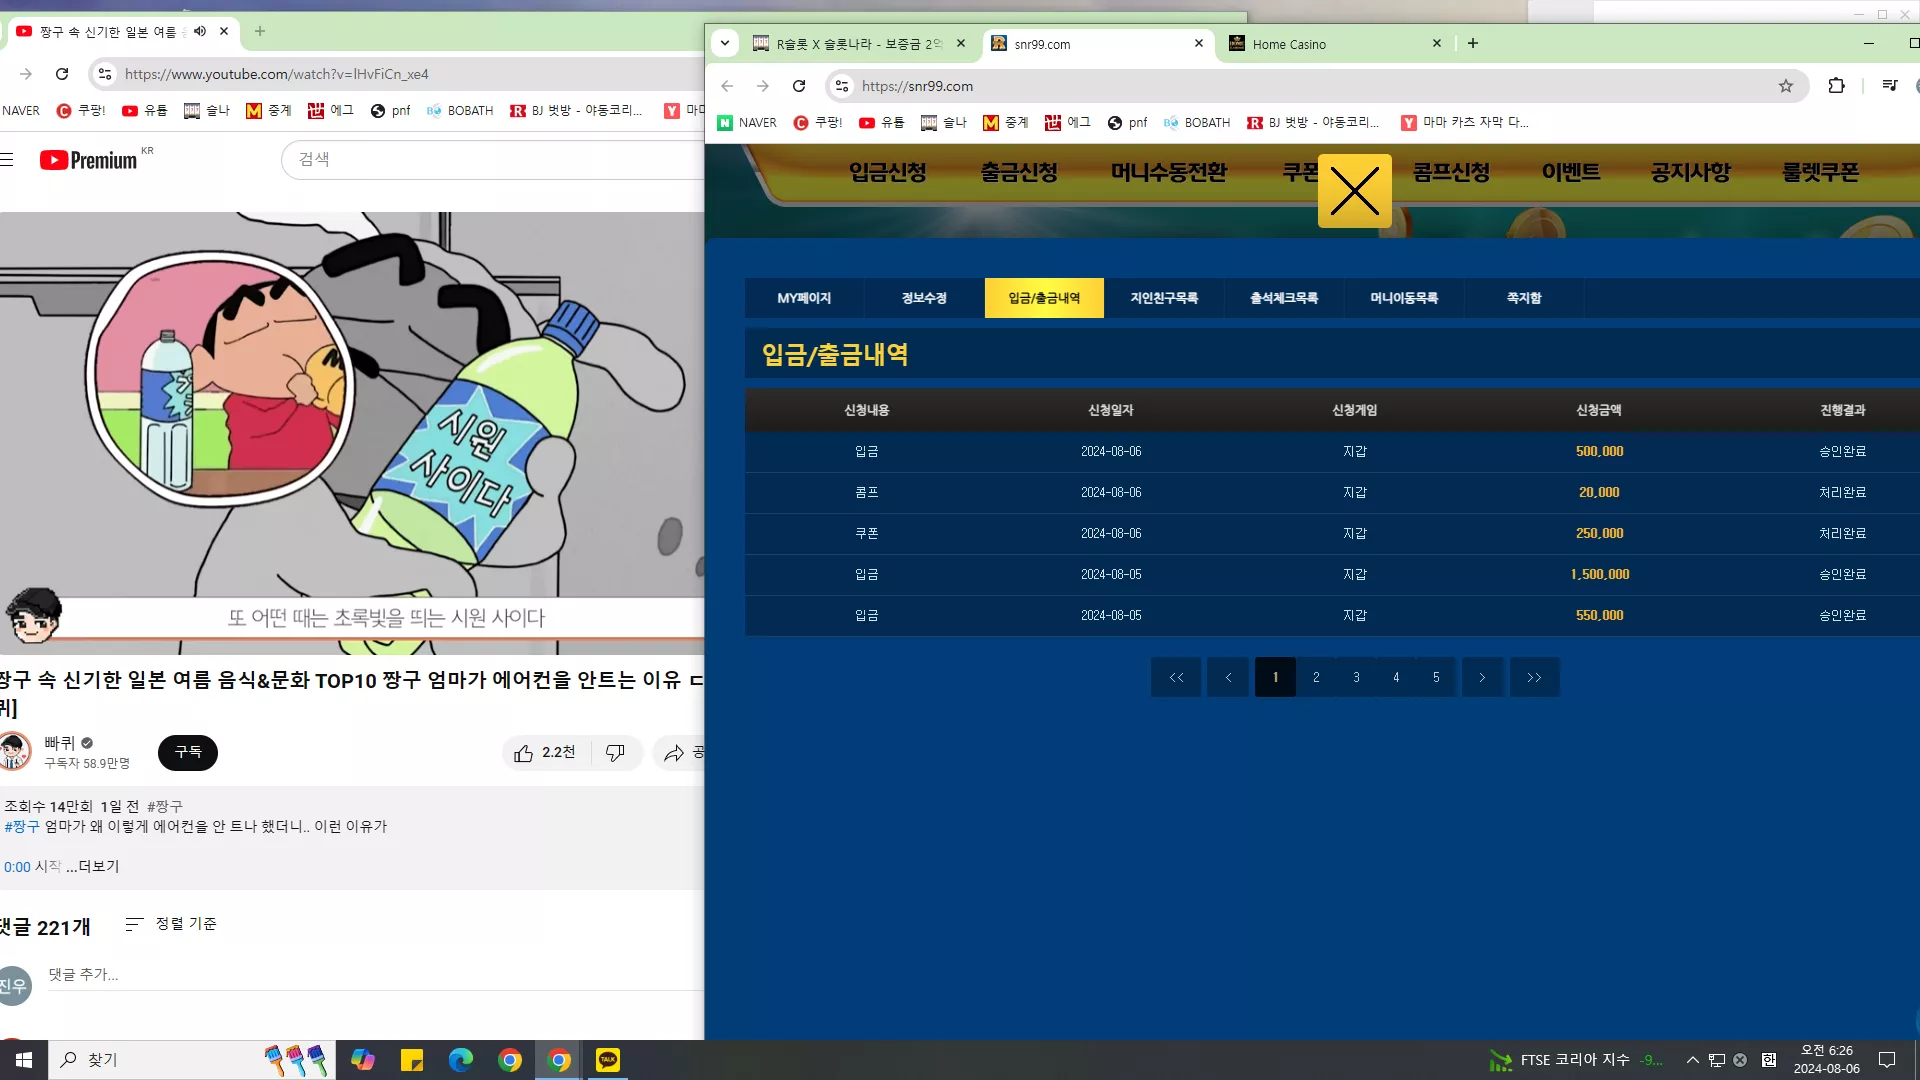The height and width of the screenshot is (1080, 1920).
Task: Open tab search dropdown in snr99 window
Action: click(725, 43)
